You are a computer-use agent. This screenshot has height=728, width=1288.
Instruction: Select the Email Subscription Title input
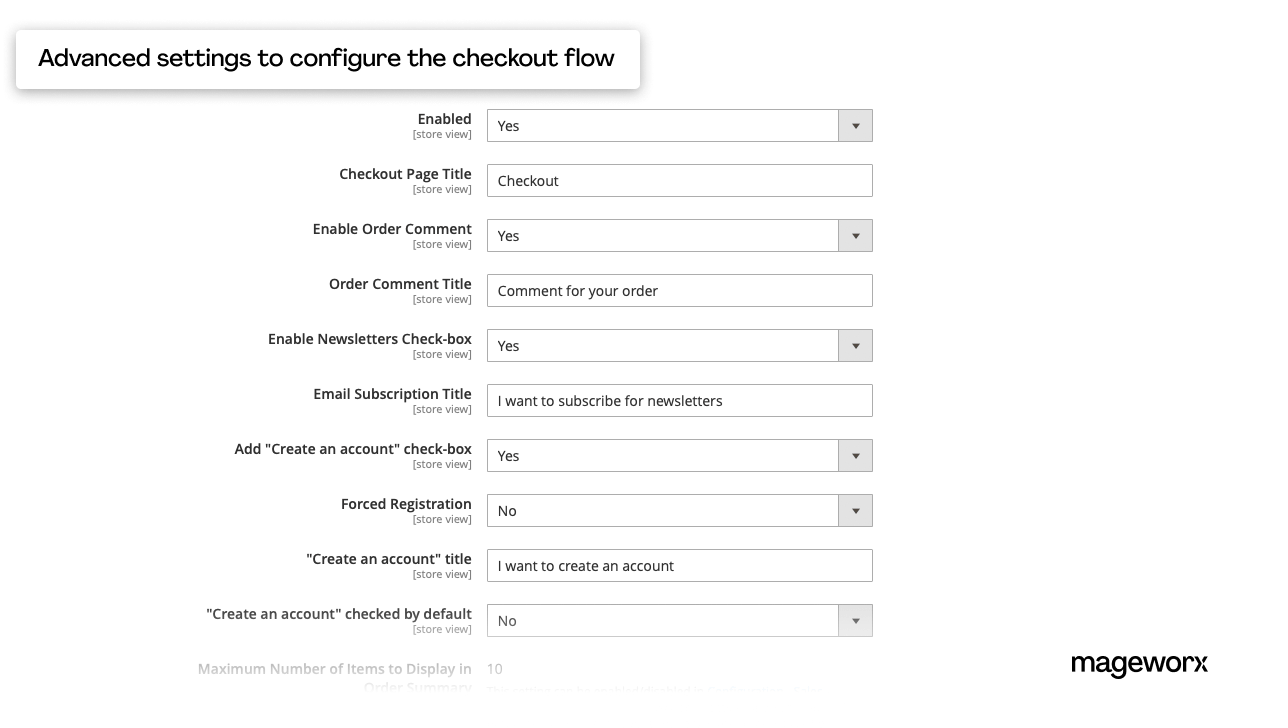point(679,400)
